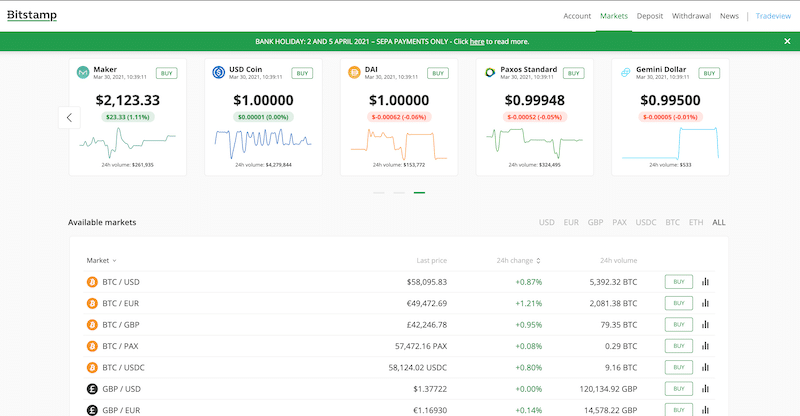This screenshot has height=416, width=800.
Task: Open USD Coin price sparkline chart
Action: point(263,143)
